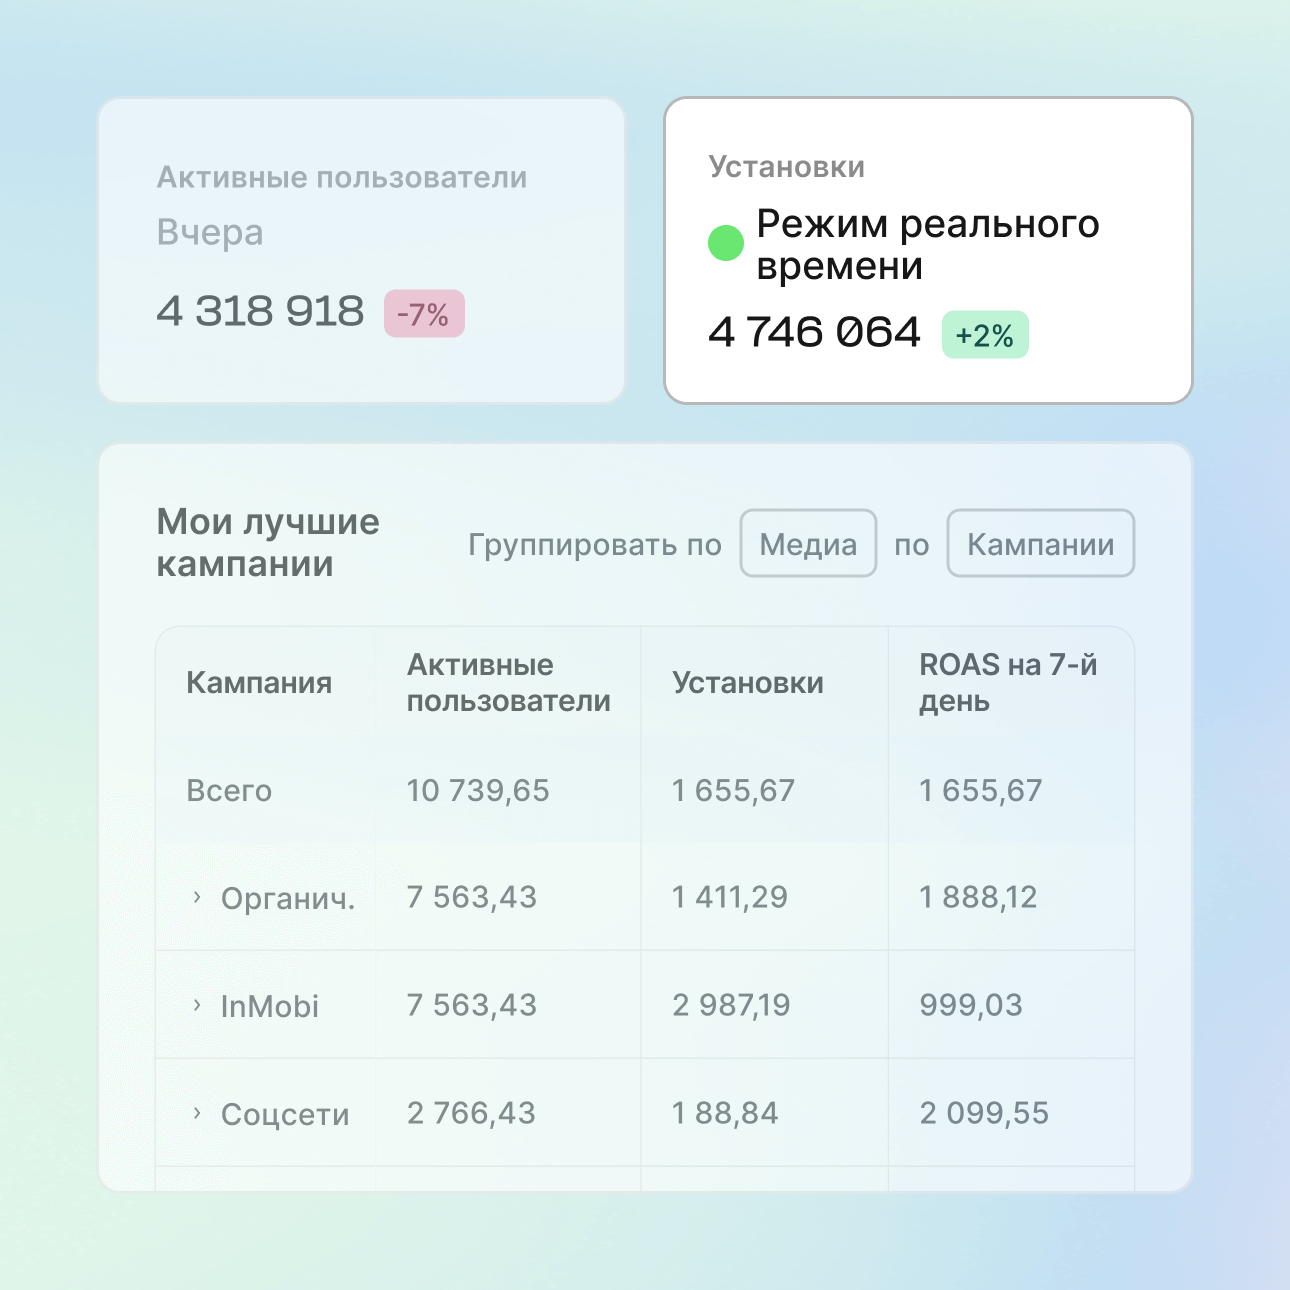Expand the InMobi campaign row chevron
1290x1290 pixels.
[x=197, y=1005]
